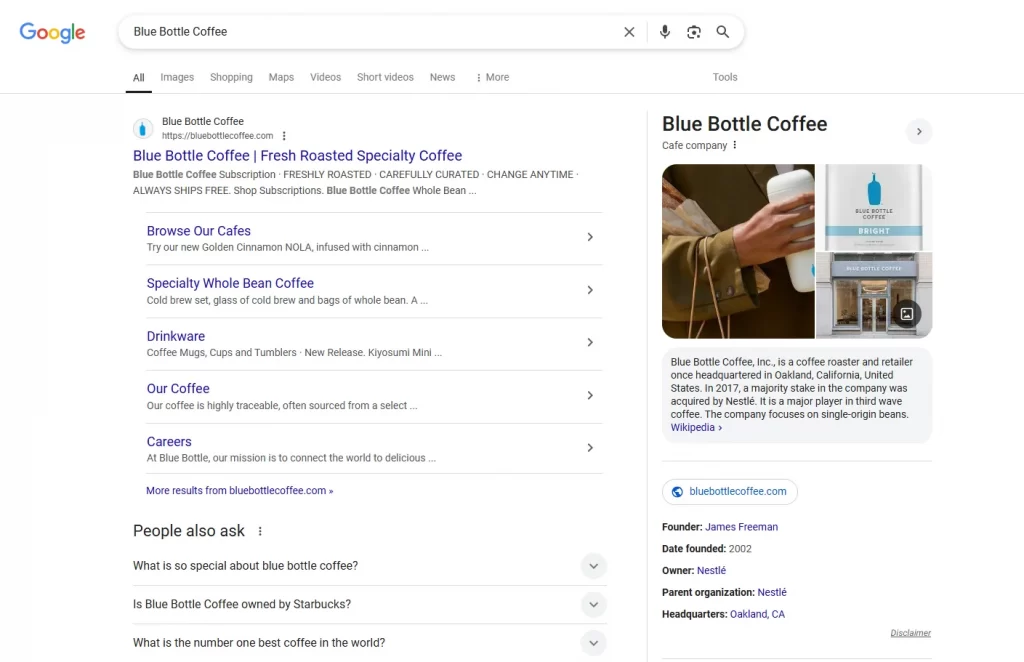Screen dimensions: 1024x662
Task: Open three-dot menu beside People also ask
Action: 260,531
